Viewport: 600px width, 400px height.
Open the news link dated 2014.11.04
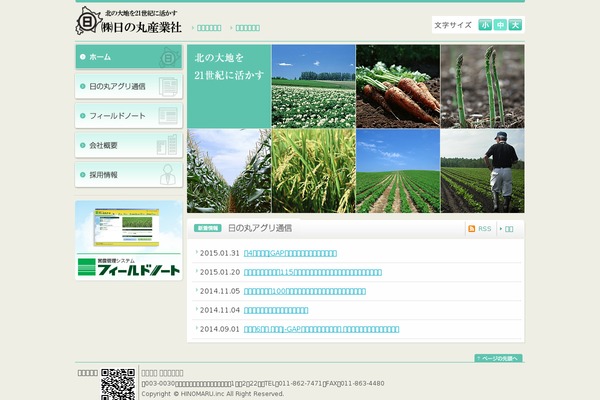coord(276,310)
